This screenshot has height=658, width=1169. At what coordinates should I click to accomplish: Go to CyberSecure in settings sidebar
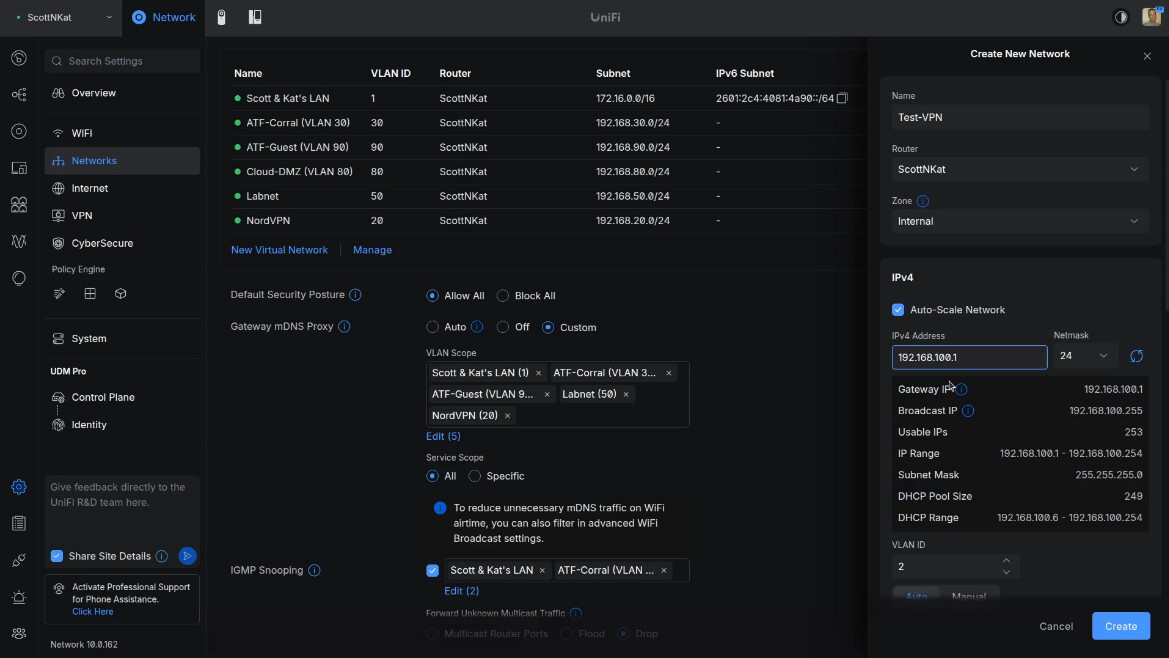102,243
